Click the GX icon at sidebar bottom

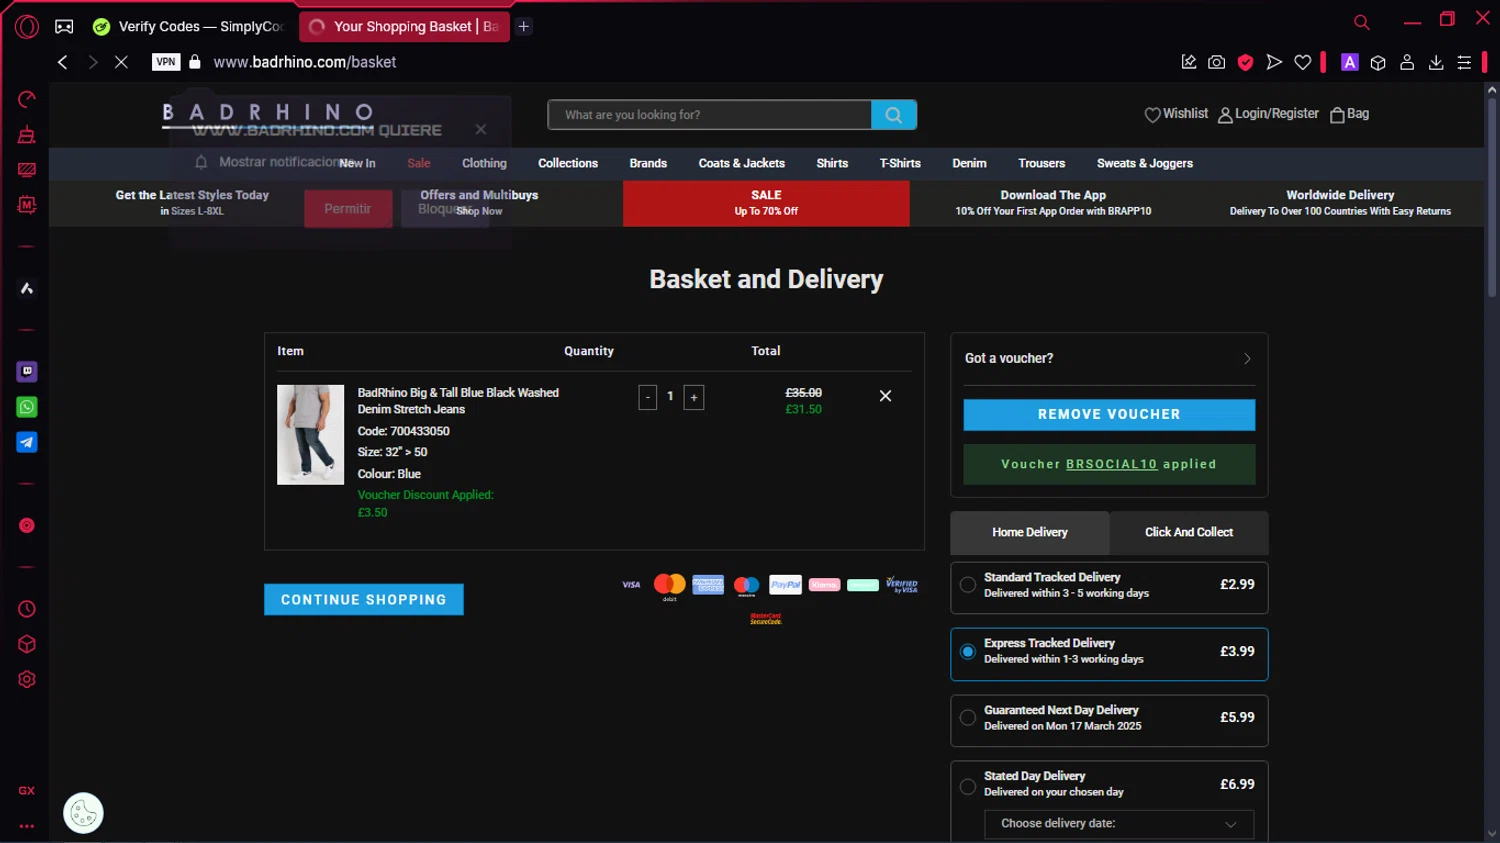27,790
